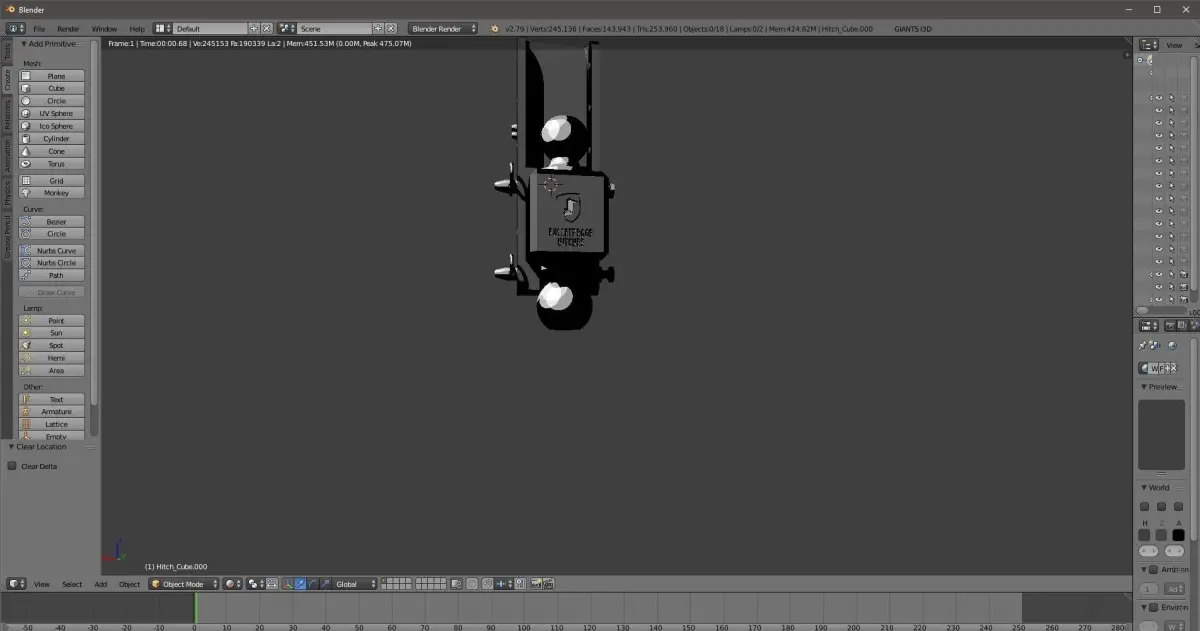Add a Nurbs Curve
1200x631 pixels.
[53, 251]
